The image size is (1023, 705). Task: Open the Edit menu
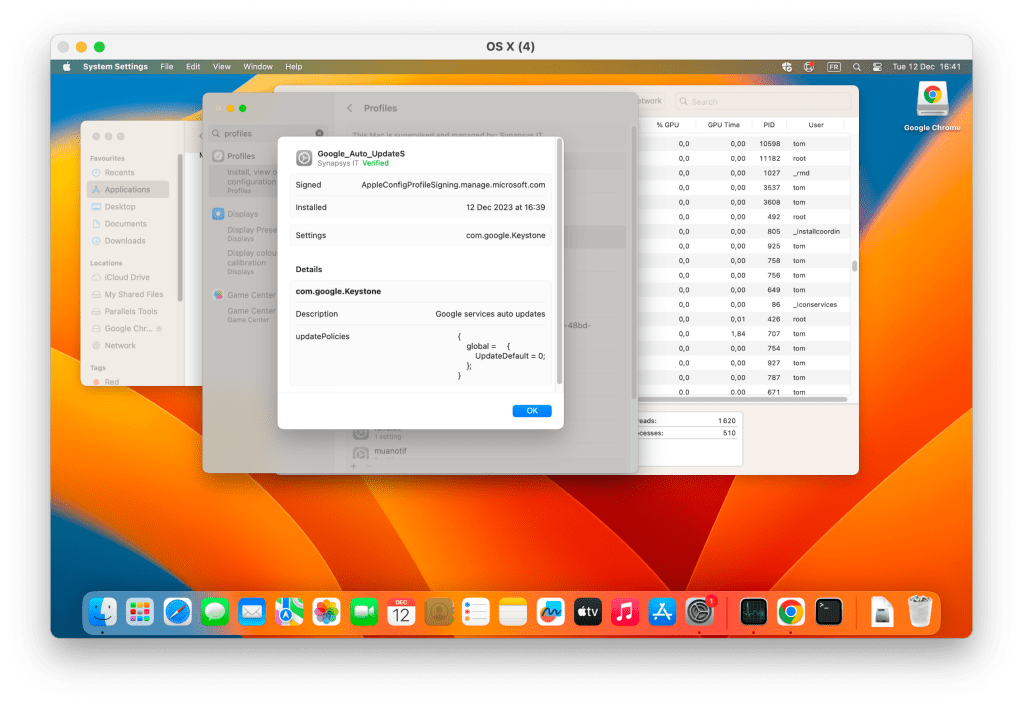193,67
